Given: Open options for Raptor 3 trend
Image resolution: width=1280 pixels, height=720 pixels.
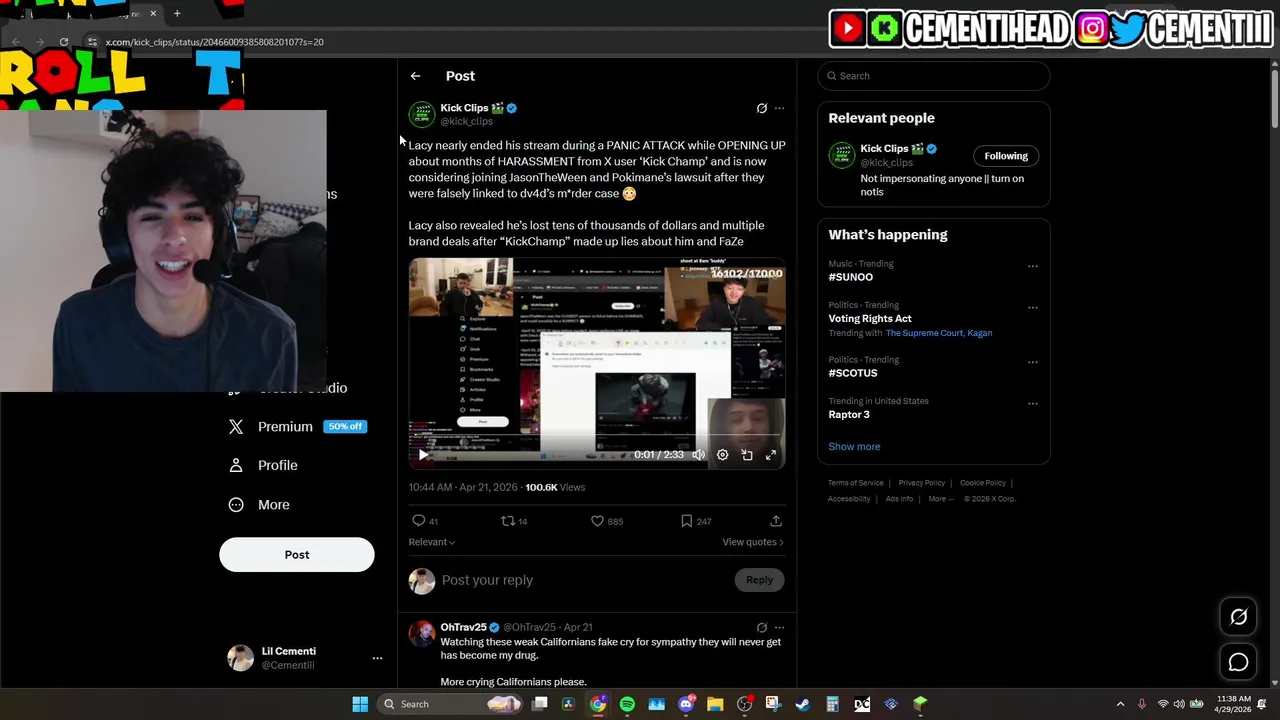Looking at the screenshot, I should coord(1033,403).
